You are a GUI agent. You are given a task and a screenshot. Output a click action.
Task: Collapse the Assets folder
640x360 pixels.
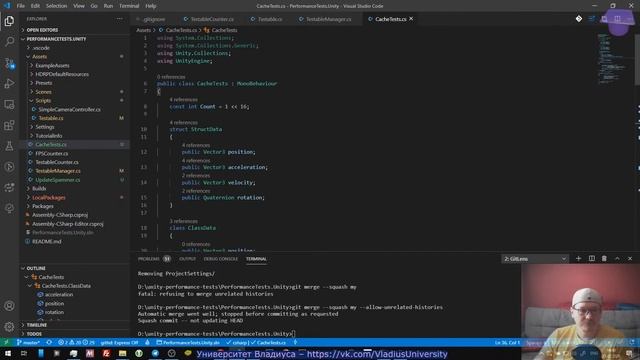40,57
